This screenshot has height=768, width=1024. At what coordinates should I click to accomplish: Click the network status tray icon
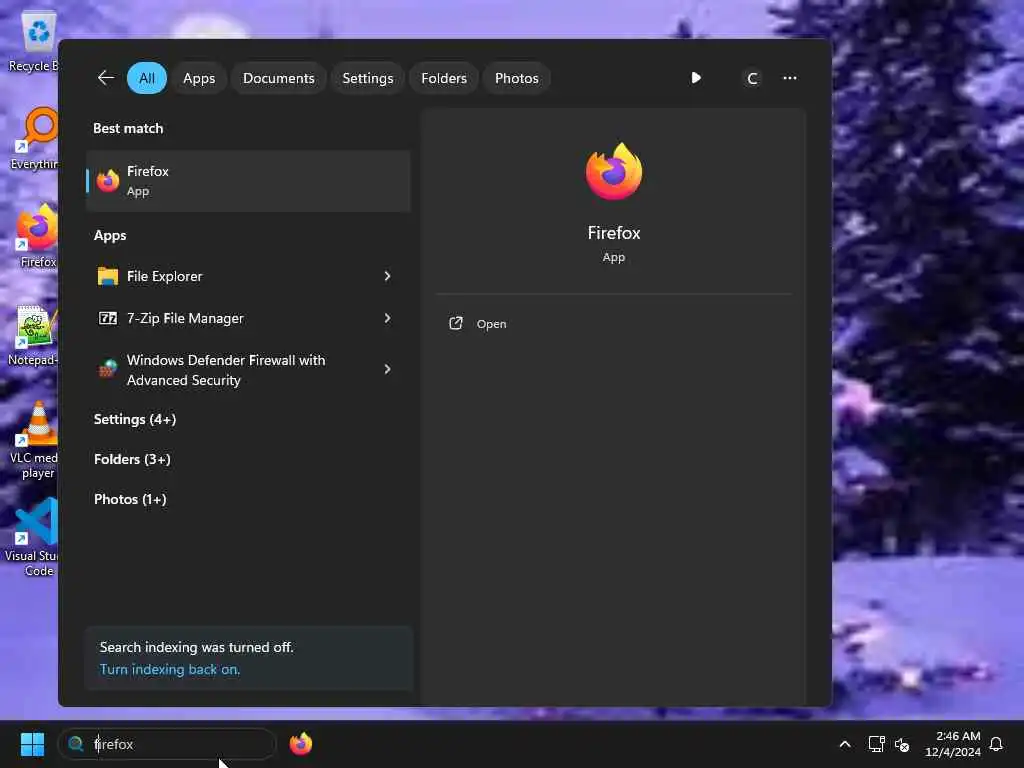[876, 744]
